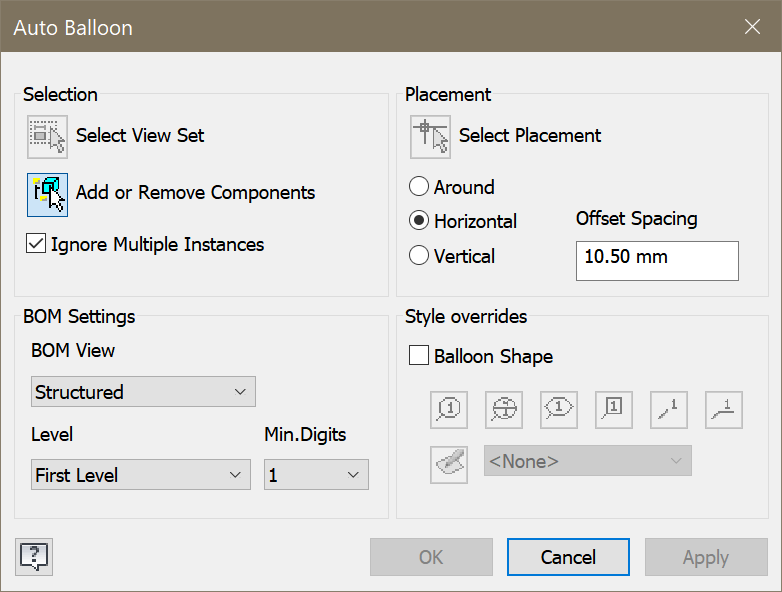This screenshot has width=782, height=592.
Task: Expand the Level dropdown showing First Level
Action: pyautogui.click(x=140, y=475)
